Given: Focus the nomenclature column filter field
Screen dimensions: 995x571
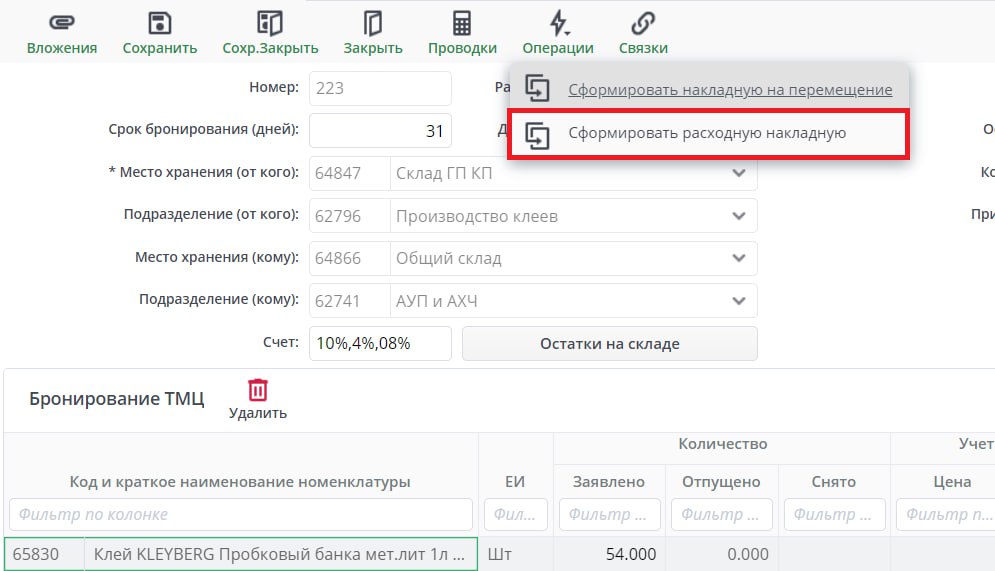Looking at the screenshot, I should [241, 515].
